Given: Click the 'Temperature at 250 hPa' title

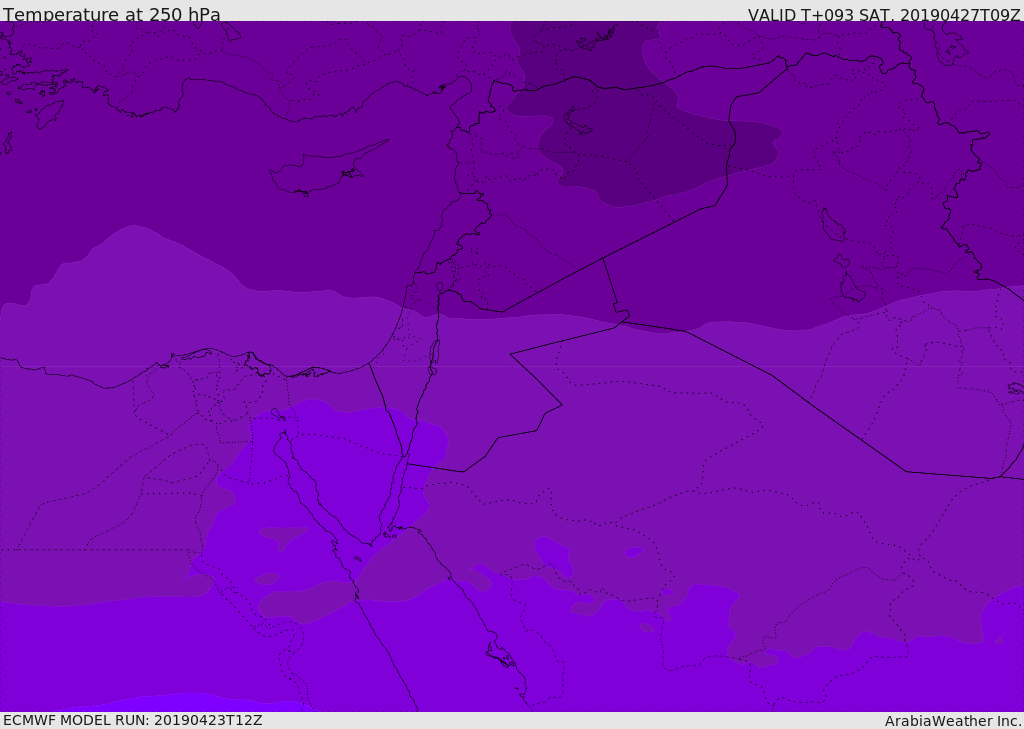Looking at the screenshot, I should tap(112, 14).
